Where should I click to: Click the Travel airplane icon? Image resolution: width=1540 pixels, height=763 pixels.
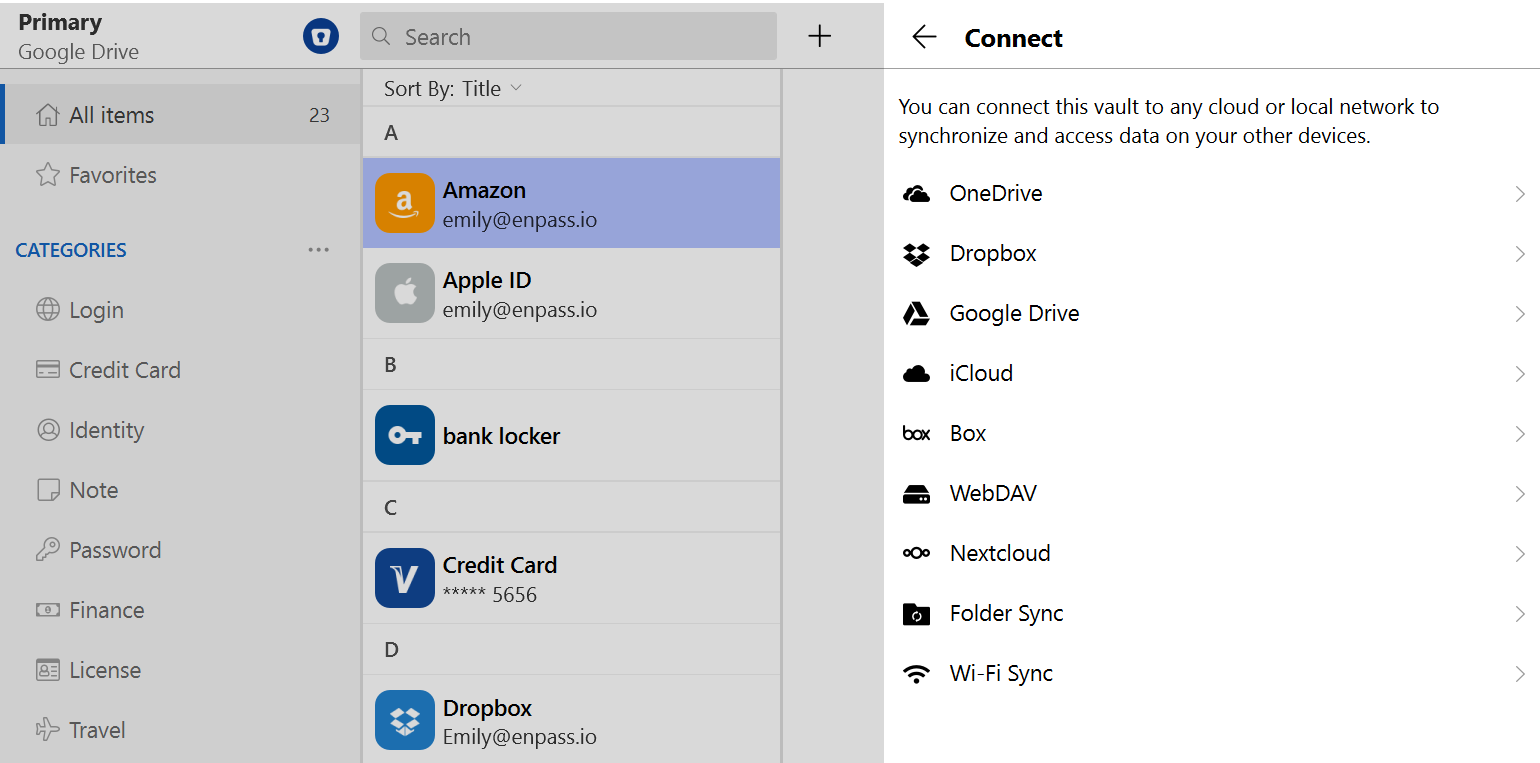47,730
